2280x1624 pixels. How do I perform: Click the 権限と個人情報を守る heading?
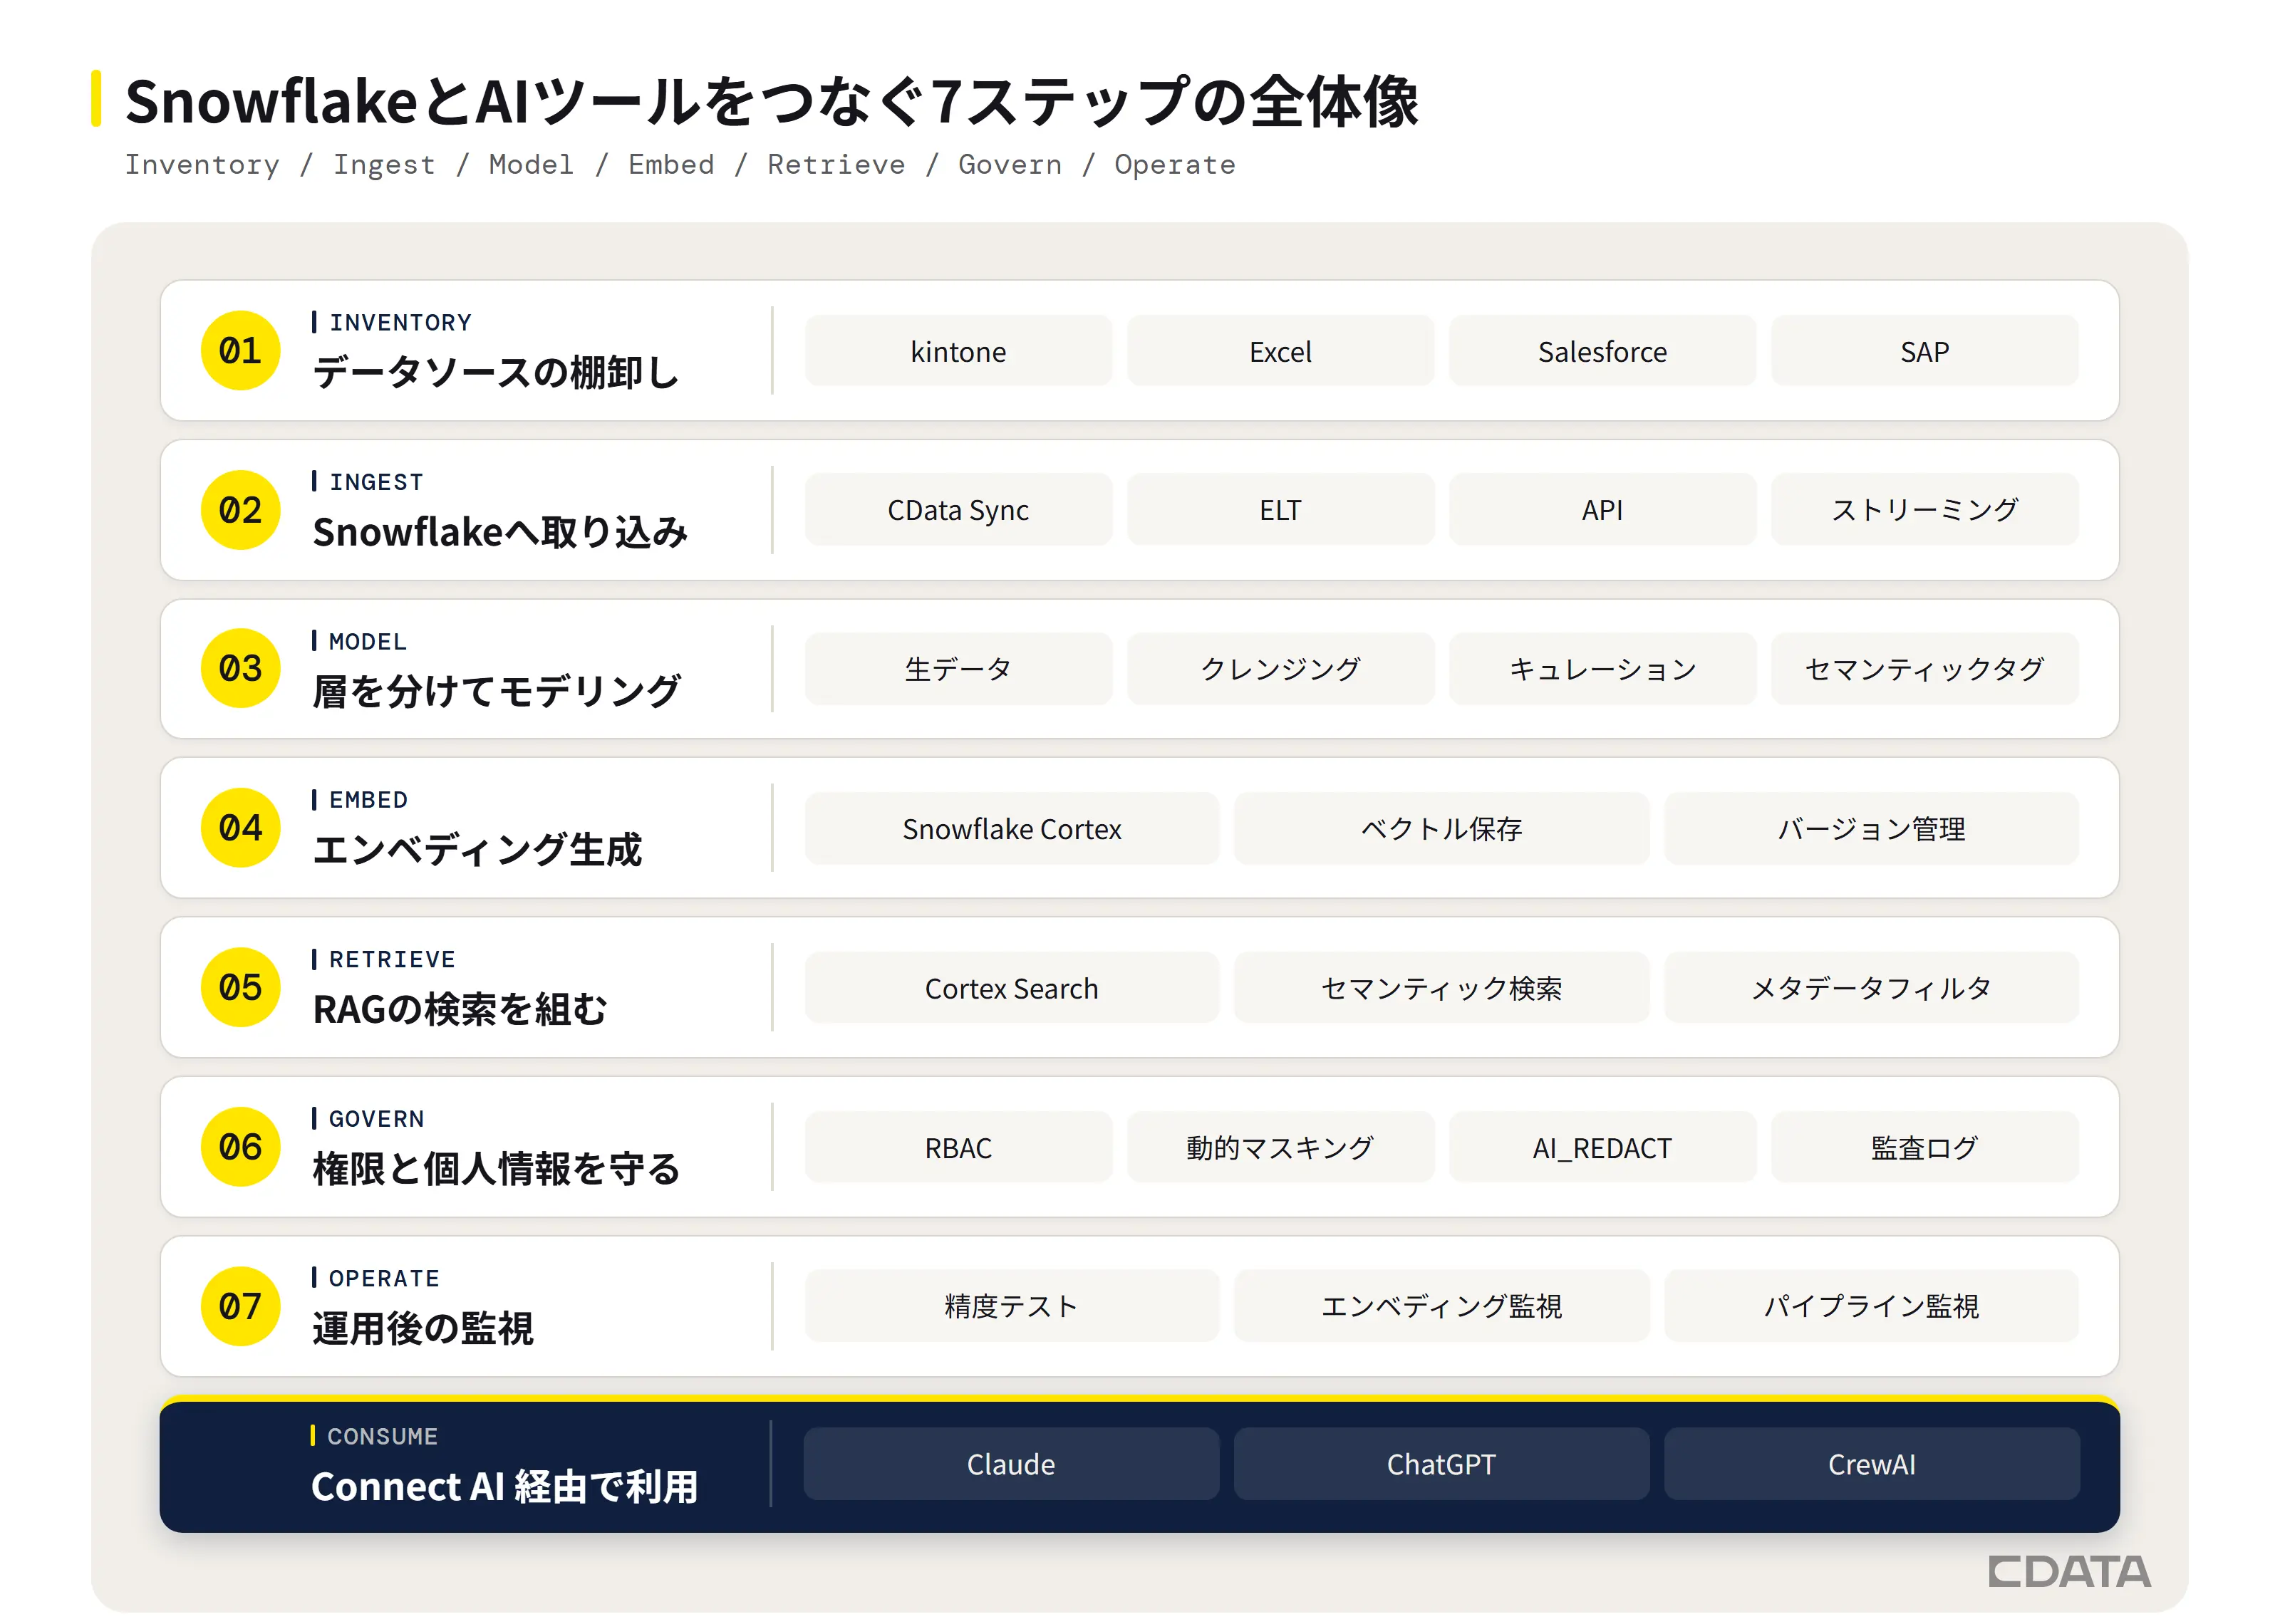496,1168
